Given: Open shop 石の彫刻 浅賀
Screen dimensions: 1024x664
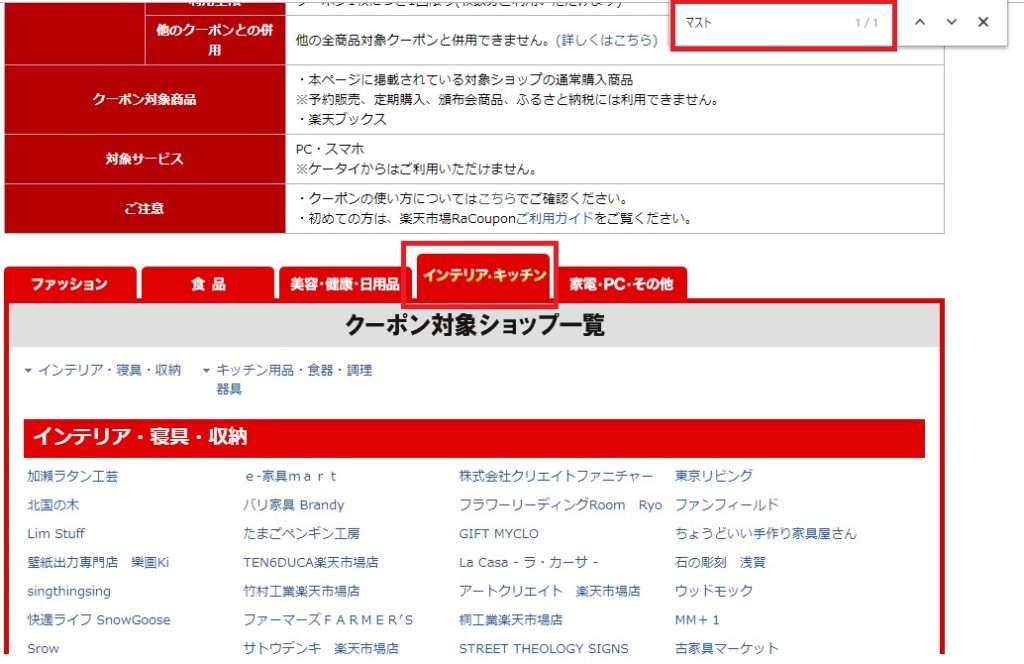Looking at the screenshot, I should coord(720,562).
